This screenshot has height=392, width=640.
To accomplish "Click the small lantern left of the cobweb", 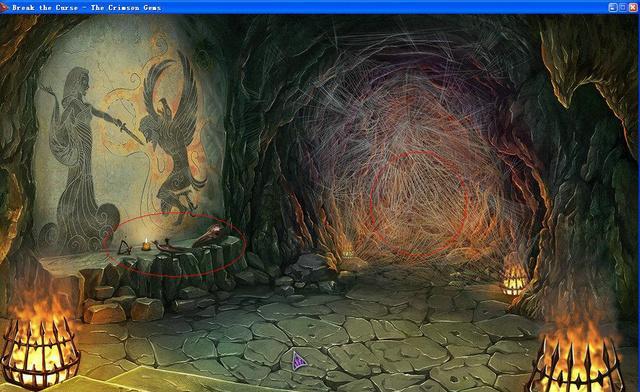I will pyautogui.click(x=348, y=252).
